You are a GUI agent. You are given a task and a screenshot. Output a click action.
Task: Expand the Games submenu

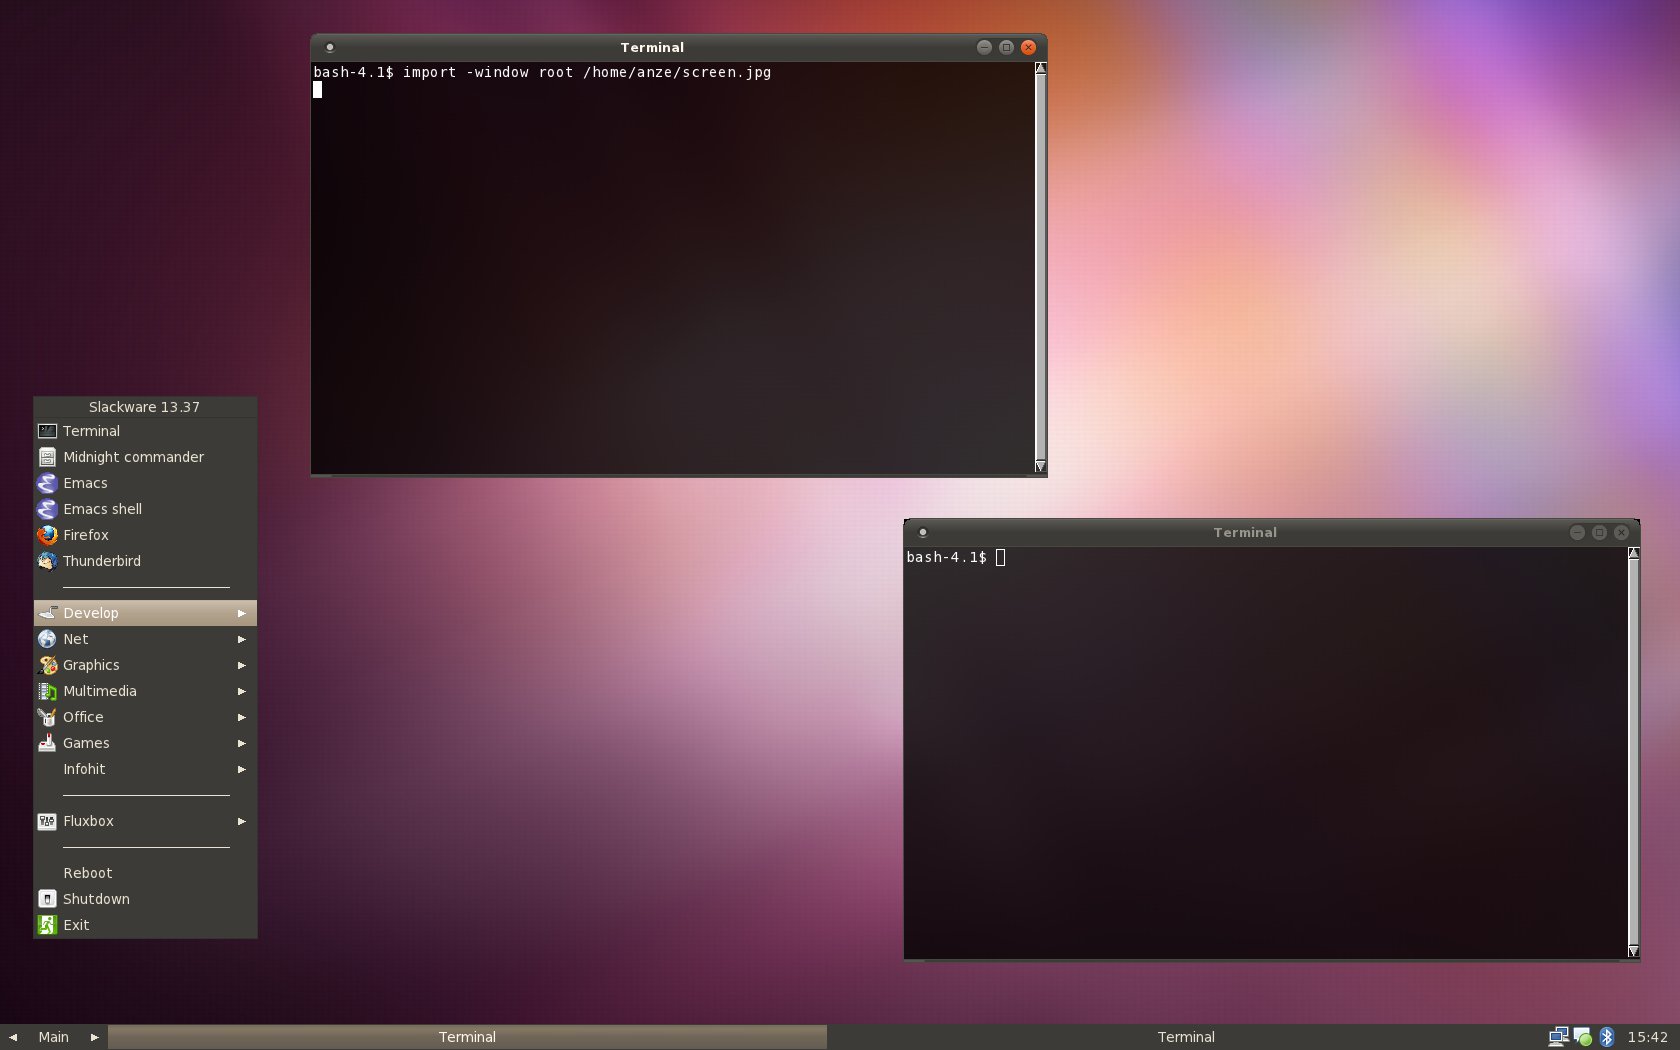(145, 743)
